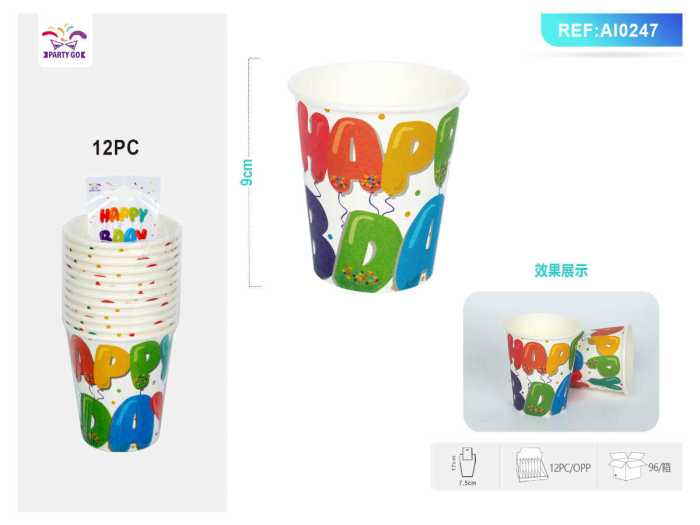Click the 效果展示 heading

[x=561, y=271]
